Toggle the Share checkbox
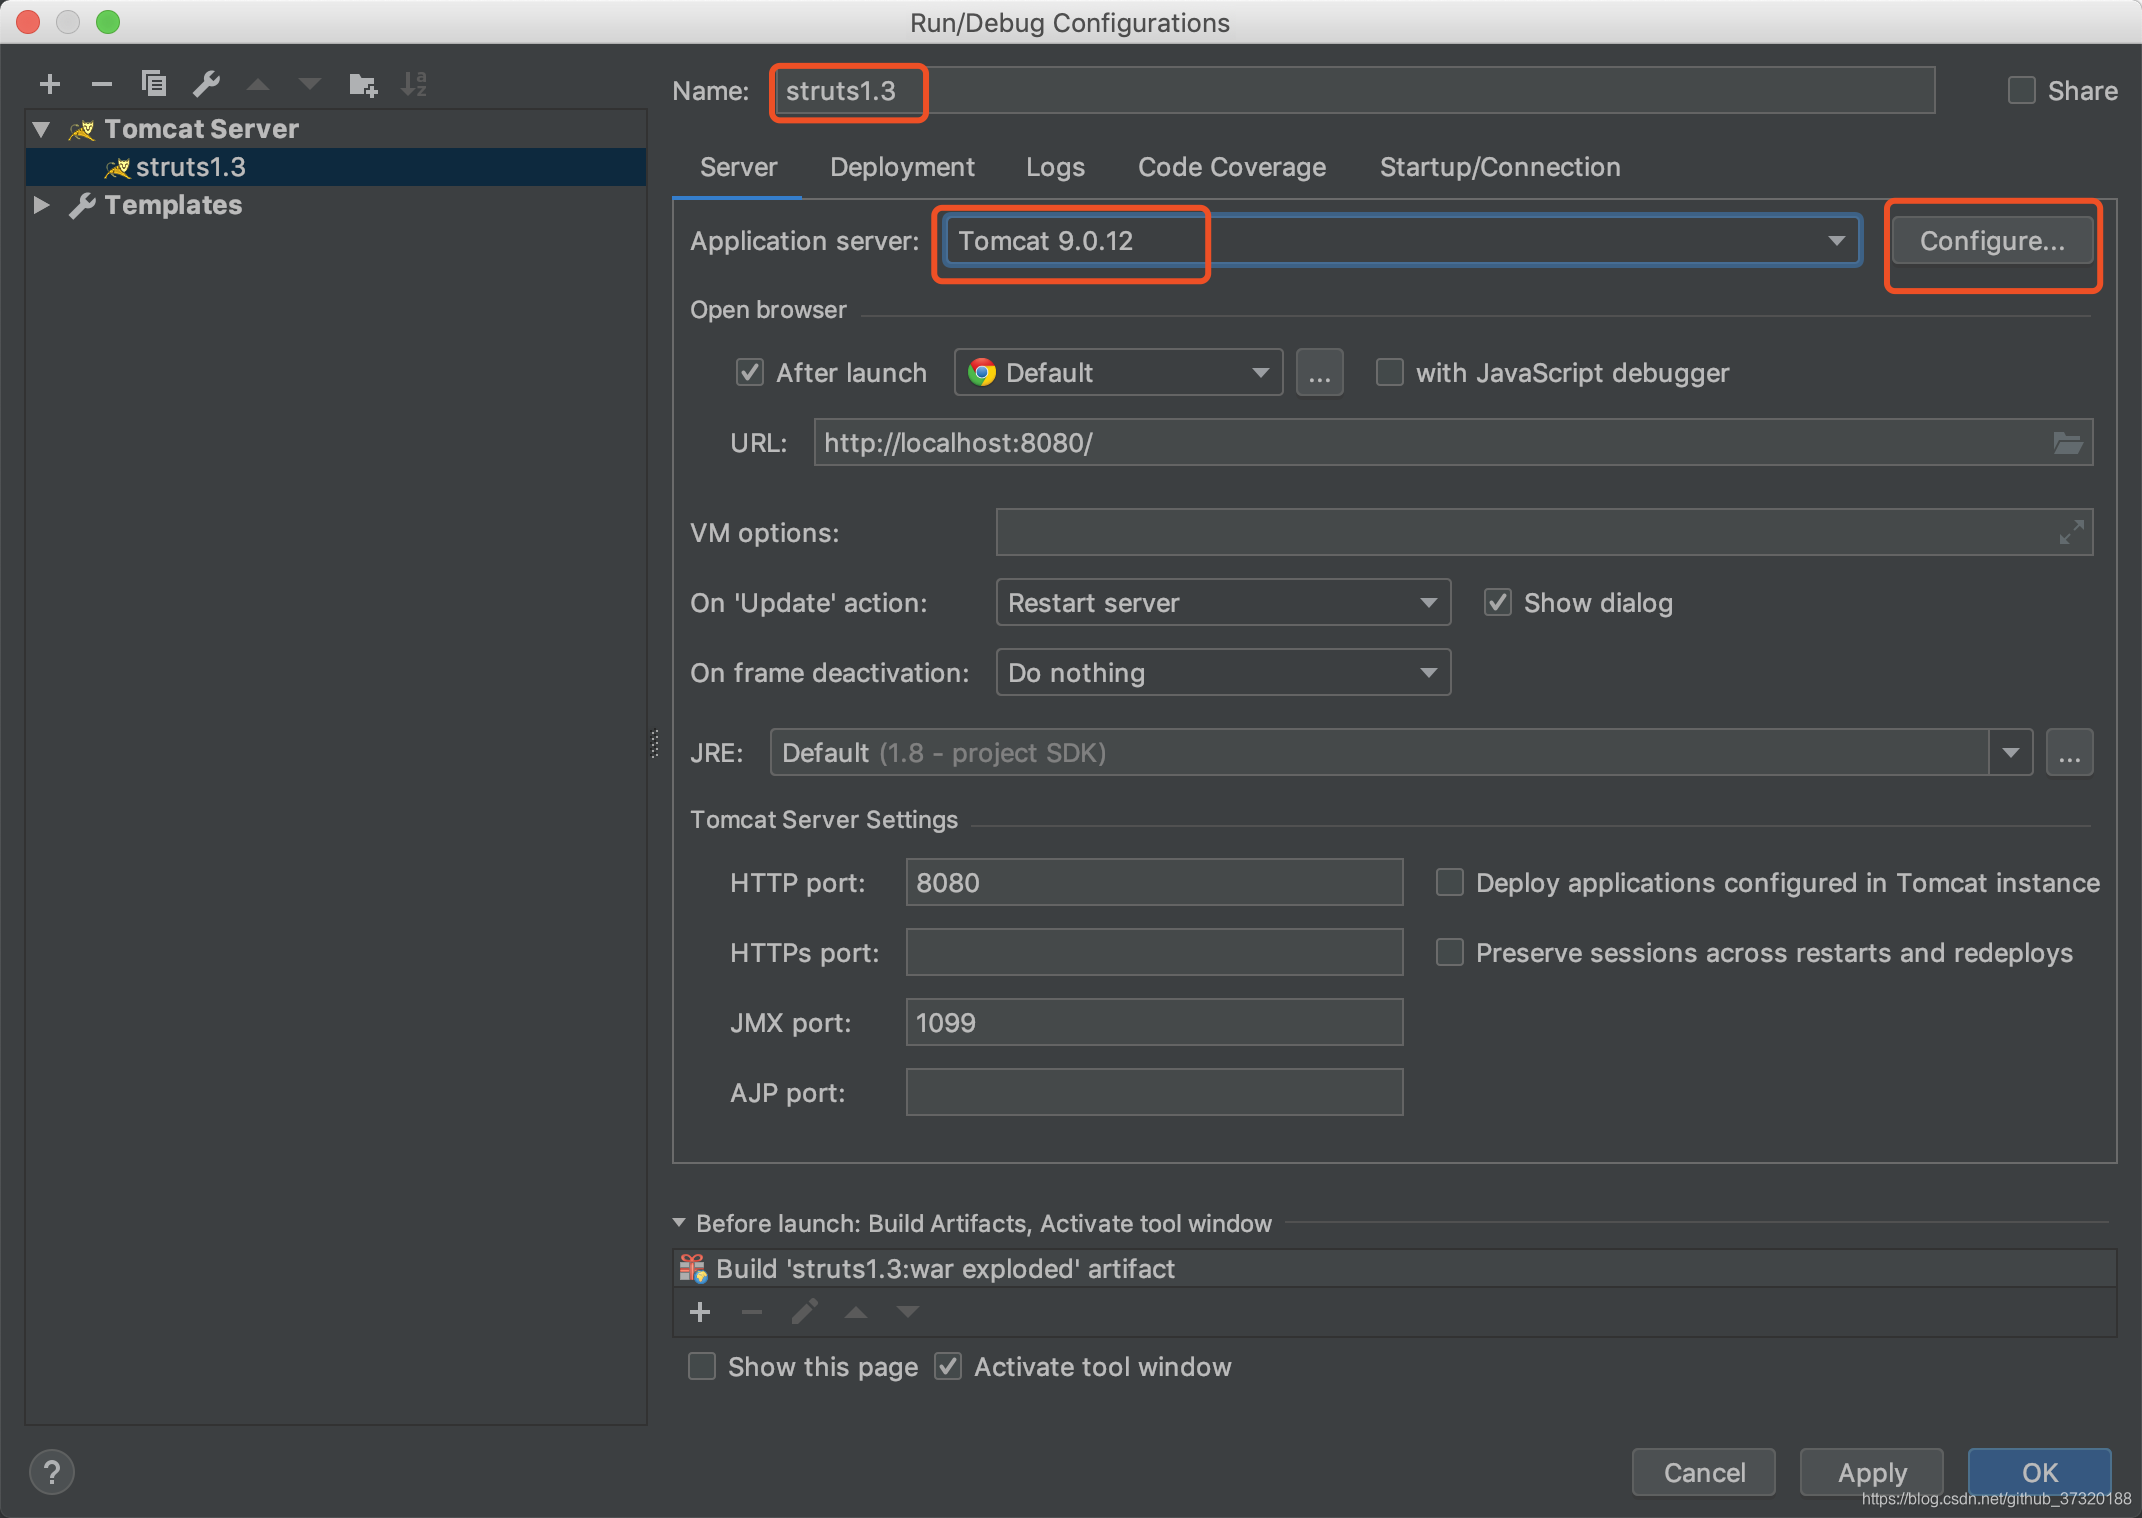Screen dimensions: 2142x1518 click(2021, 91)
